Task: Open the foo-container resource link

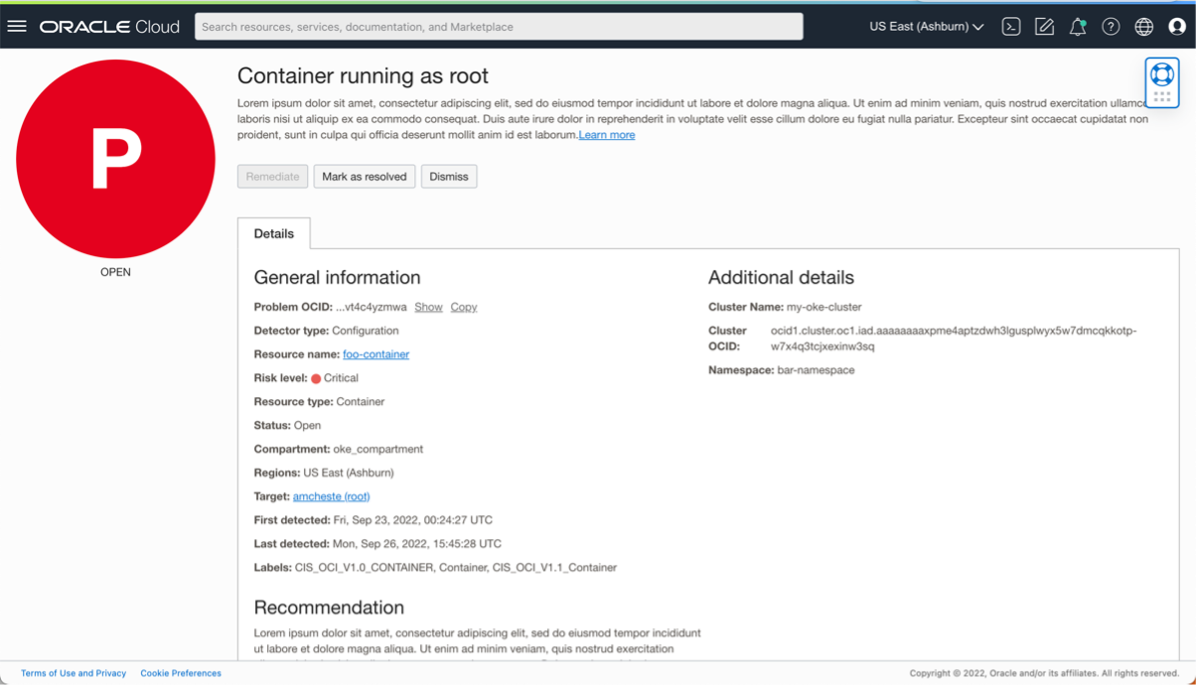Action: [375, 354]
